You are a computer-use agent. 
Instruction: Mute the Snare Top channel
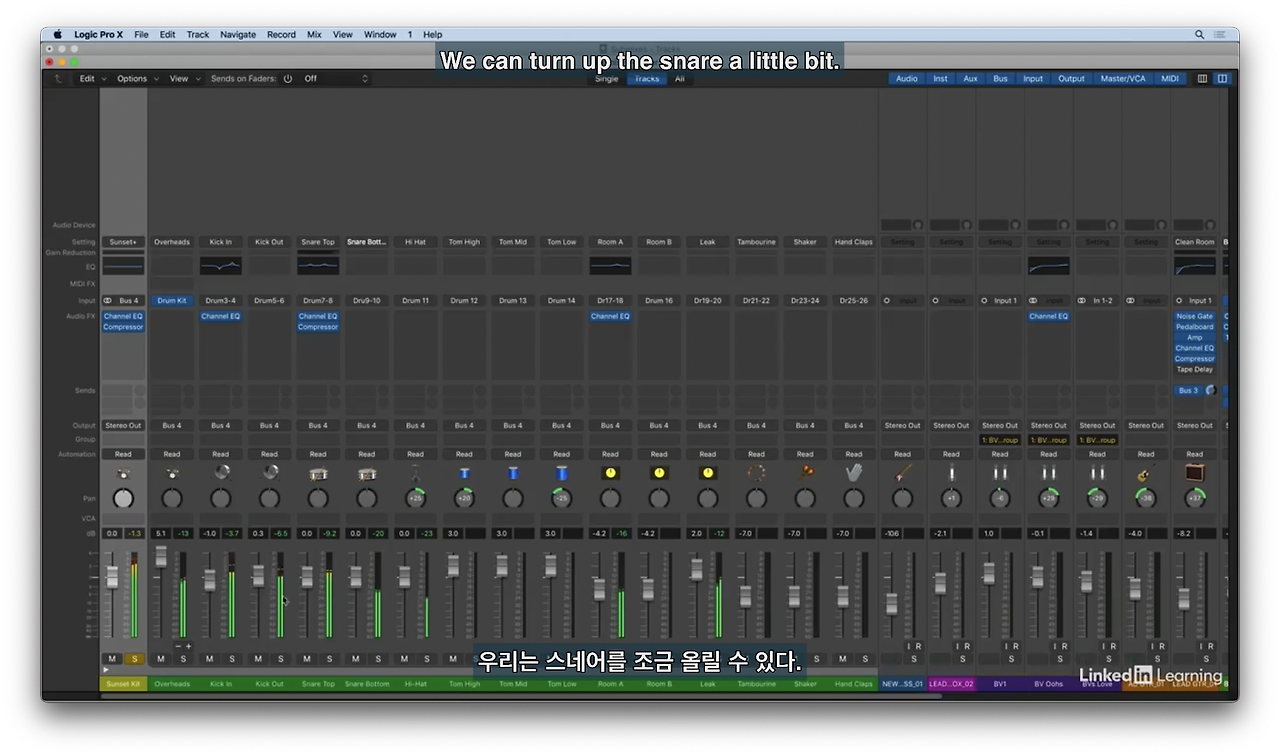(307, 659)
